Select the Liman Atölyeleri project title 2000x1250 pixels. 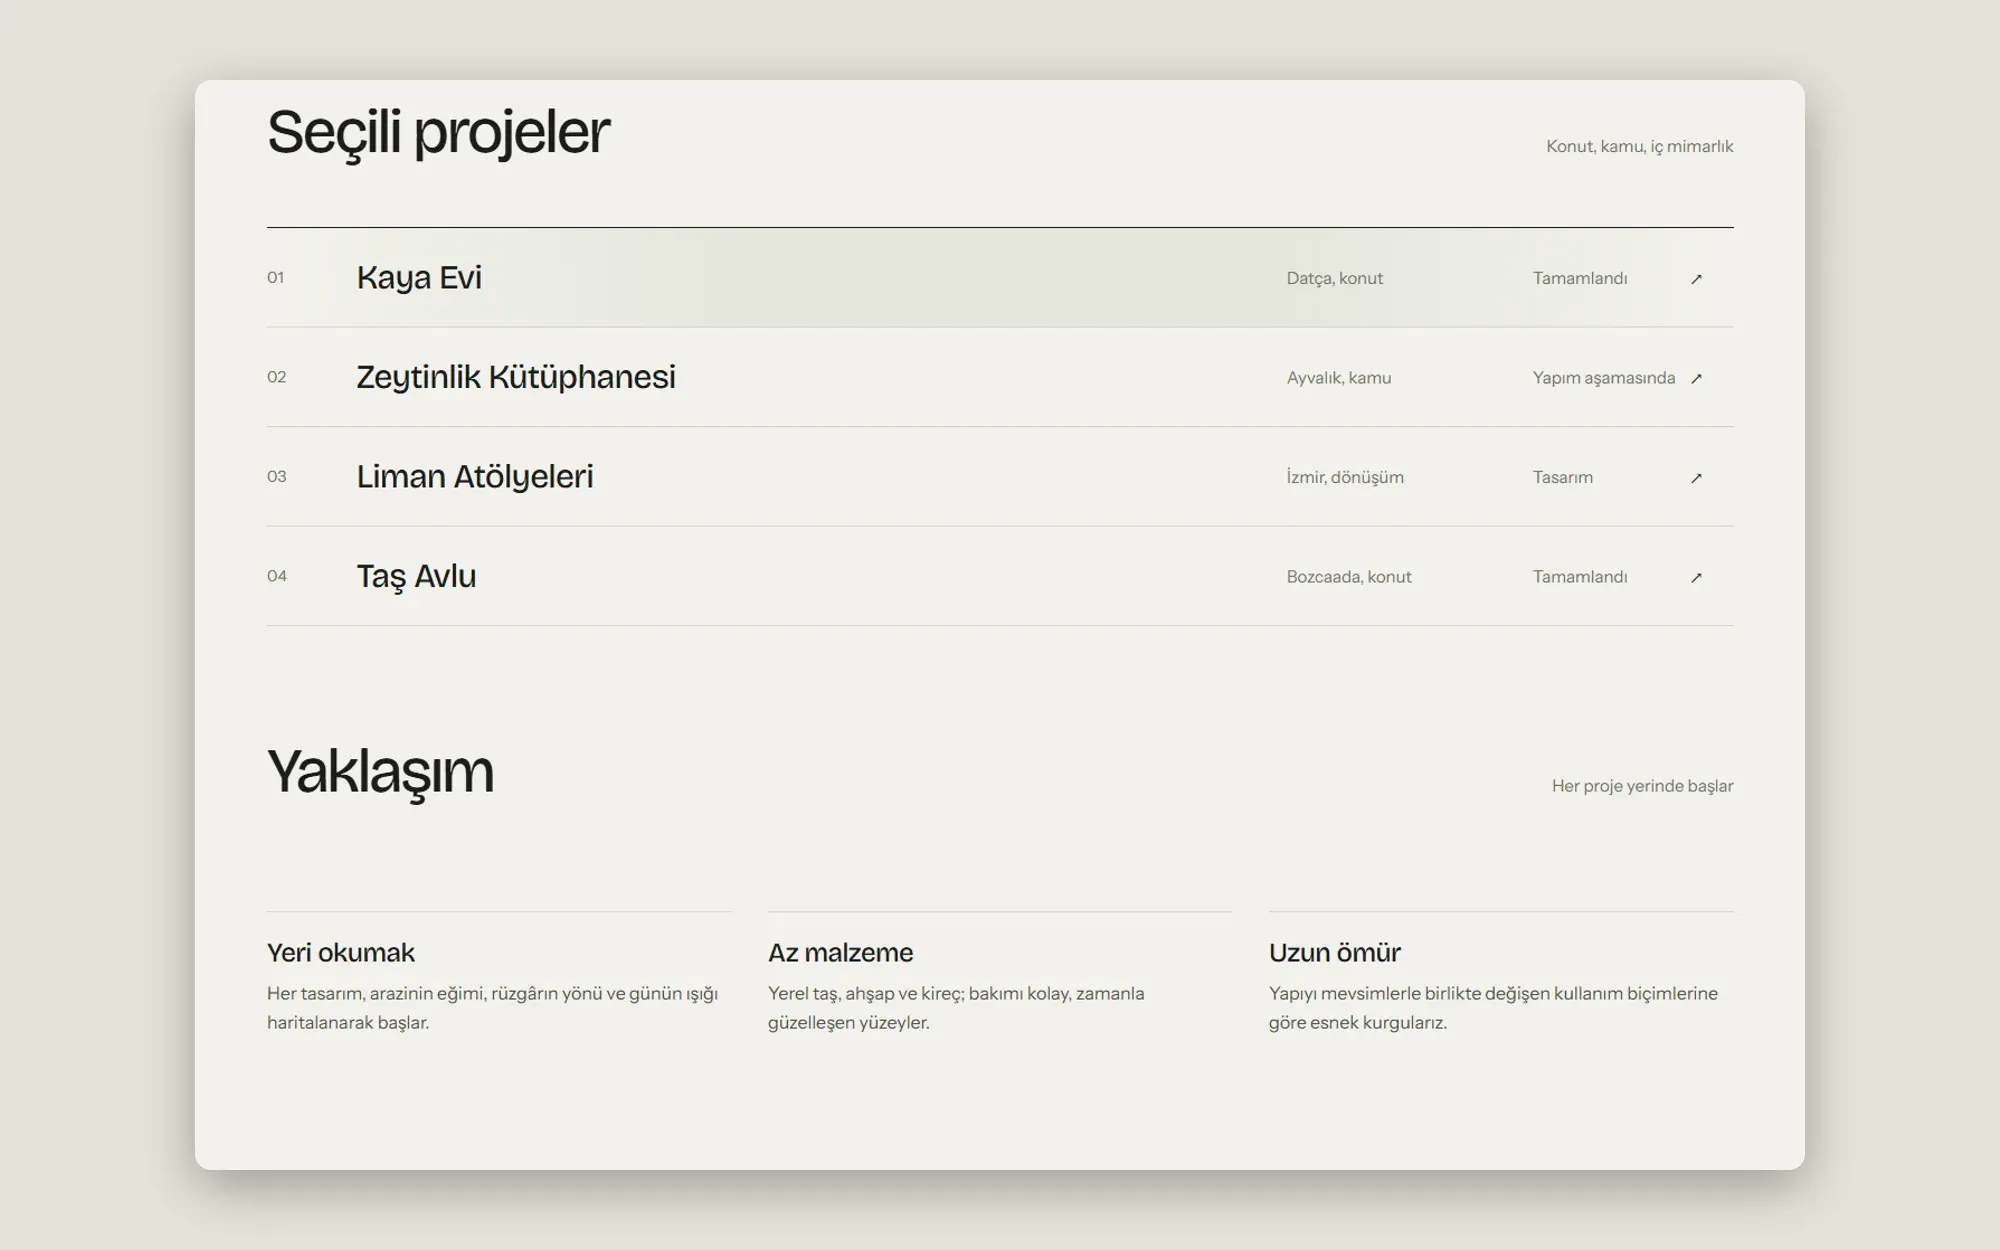click(475, 477)
